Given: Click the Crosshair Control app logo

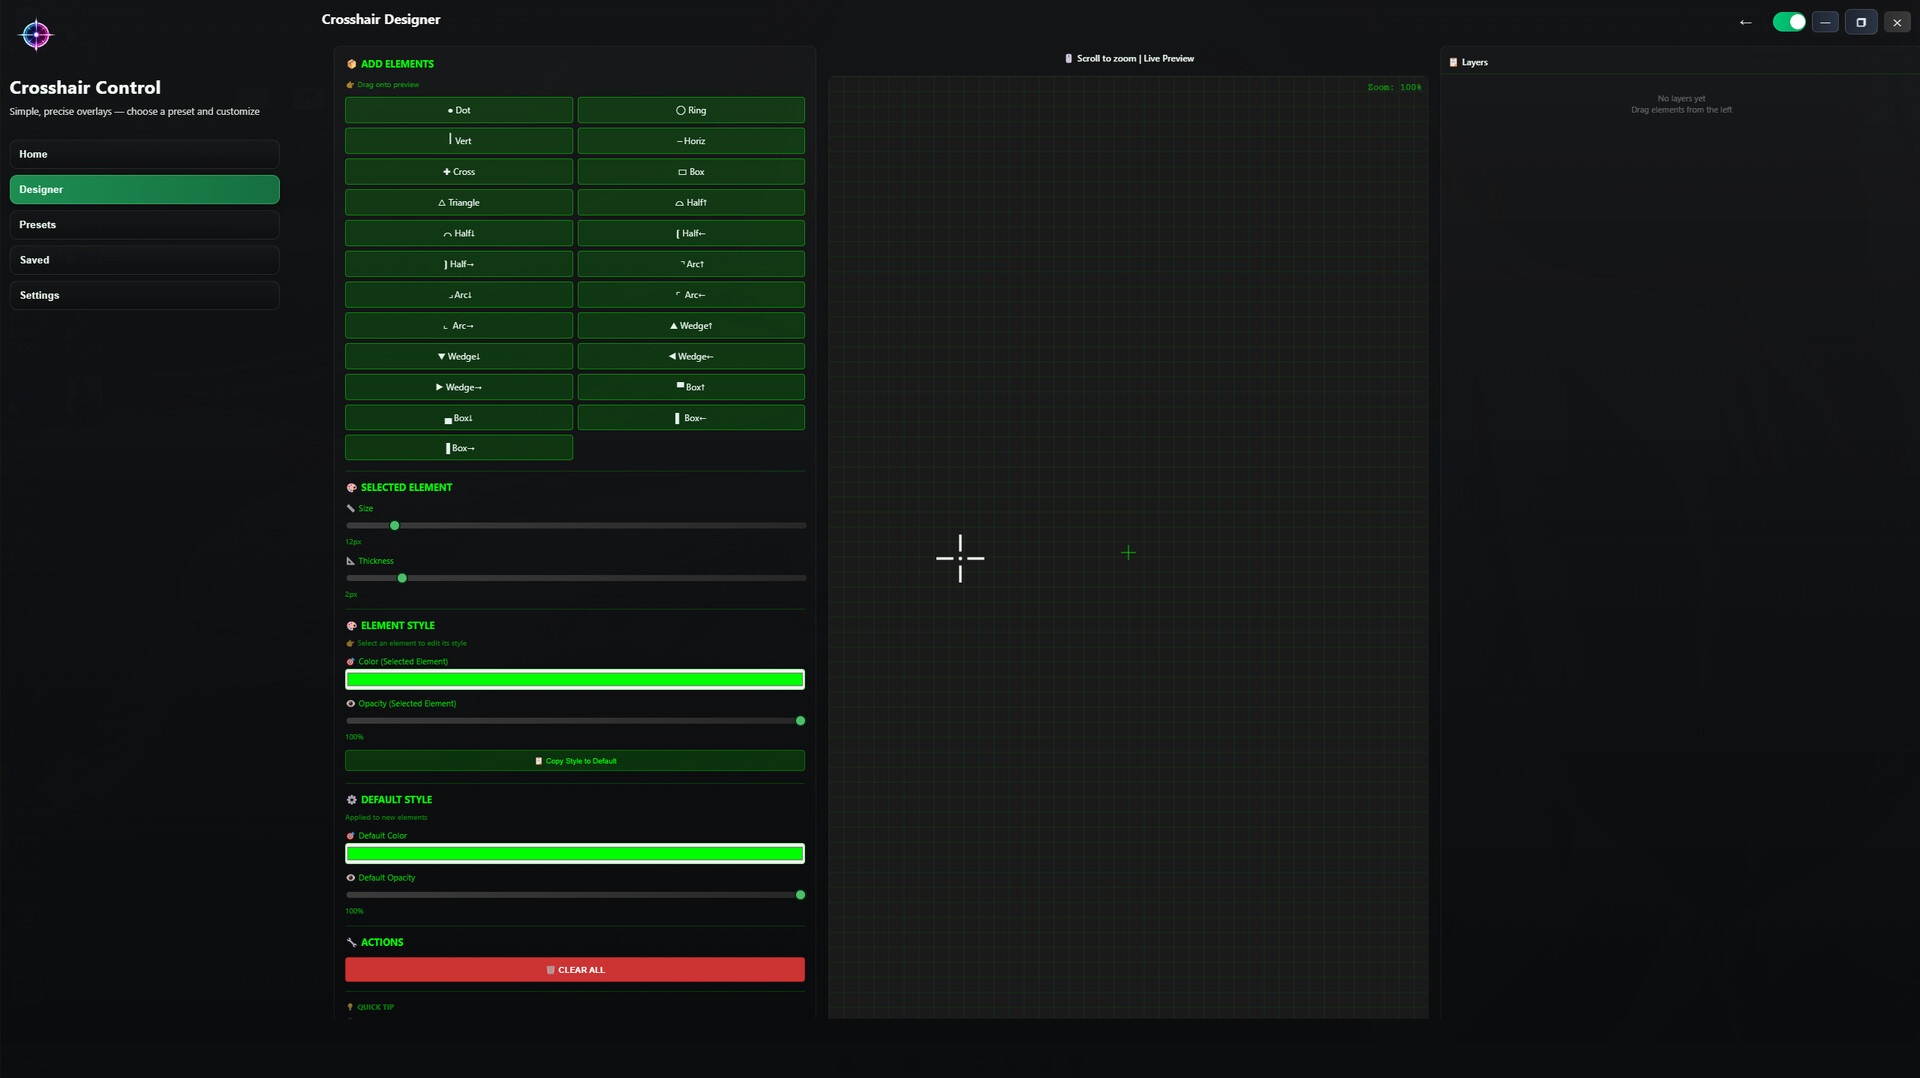Looking at the screenshot, I should 36,35.
